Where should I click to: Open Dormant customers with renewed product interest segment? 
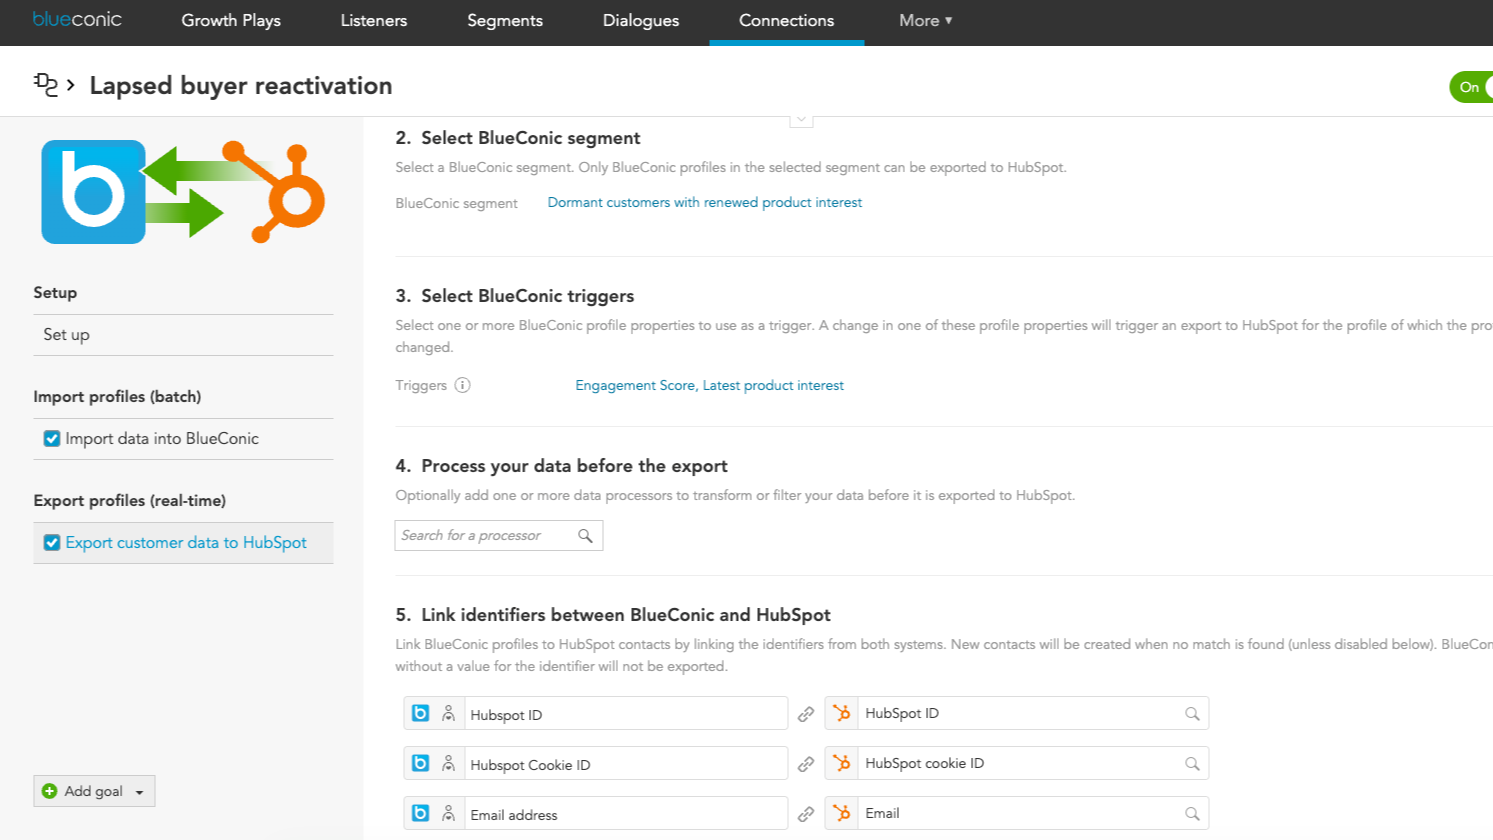[x=705, y=202]
